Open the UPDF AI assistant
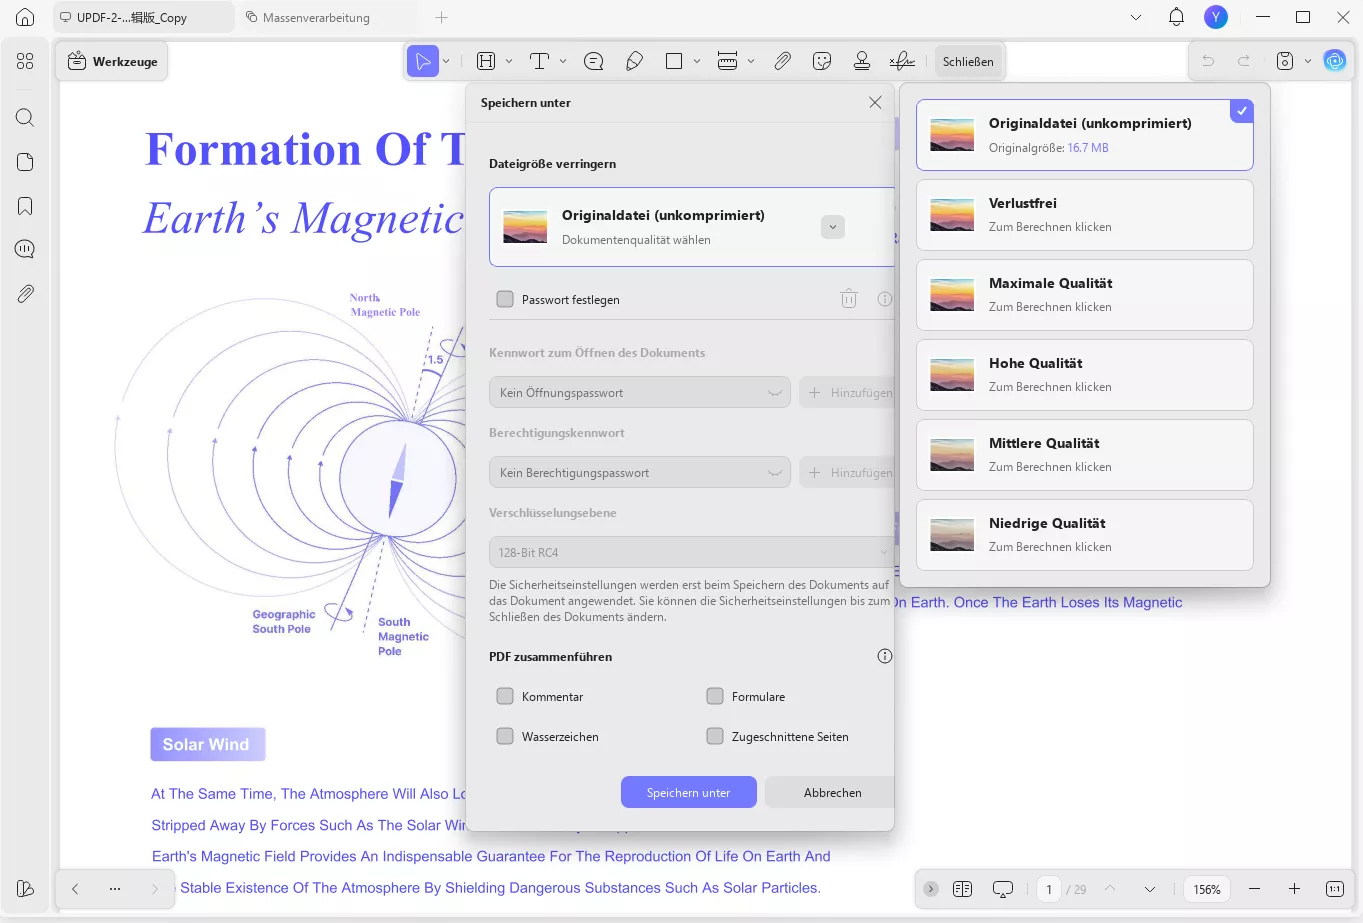 coord(1335,61)
